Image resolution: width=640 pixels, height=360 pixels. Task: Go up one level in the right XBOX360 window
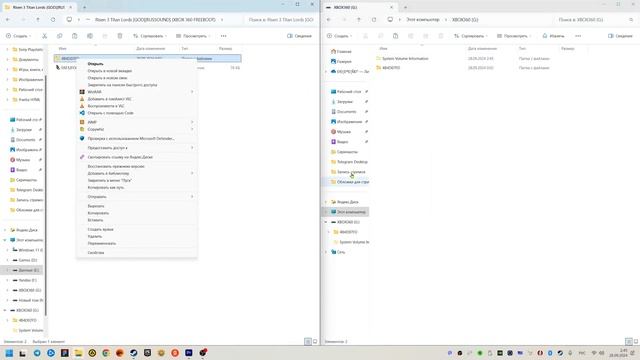click(x=359, y=20)
